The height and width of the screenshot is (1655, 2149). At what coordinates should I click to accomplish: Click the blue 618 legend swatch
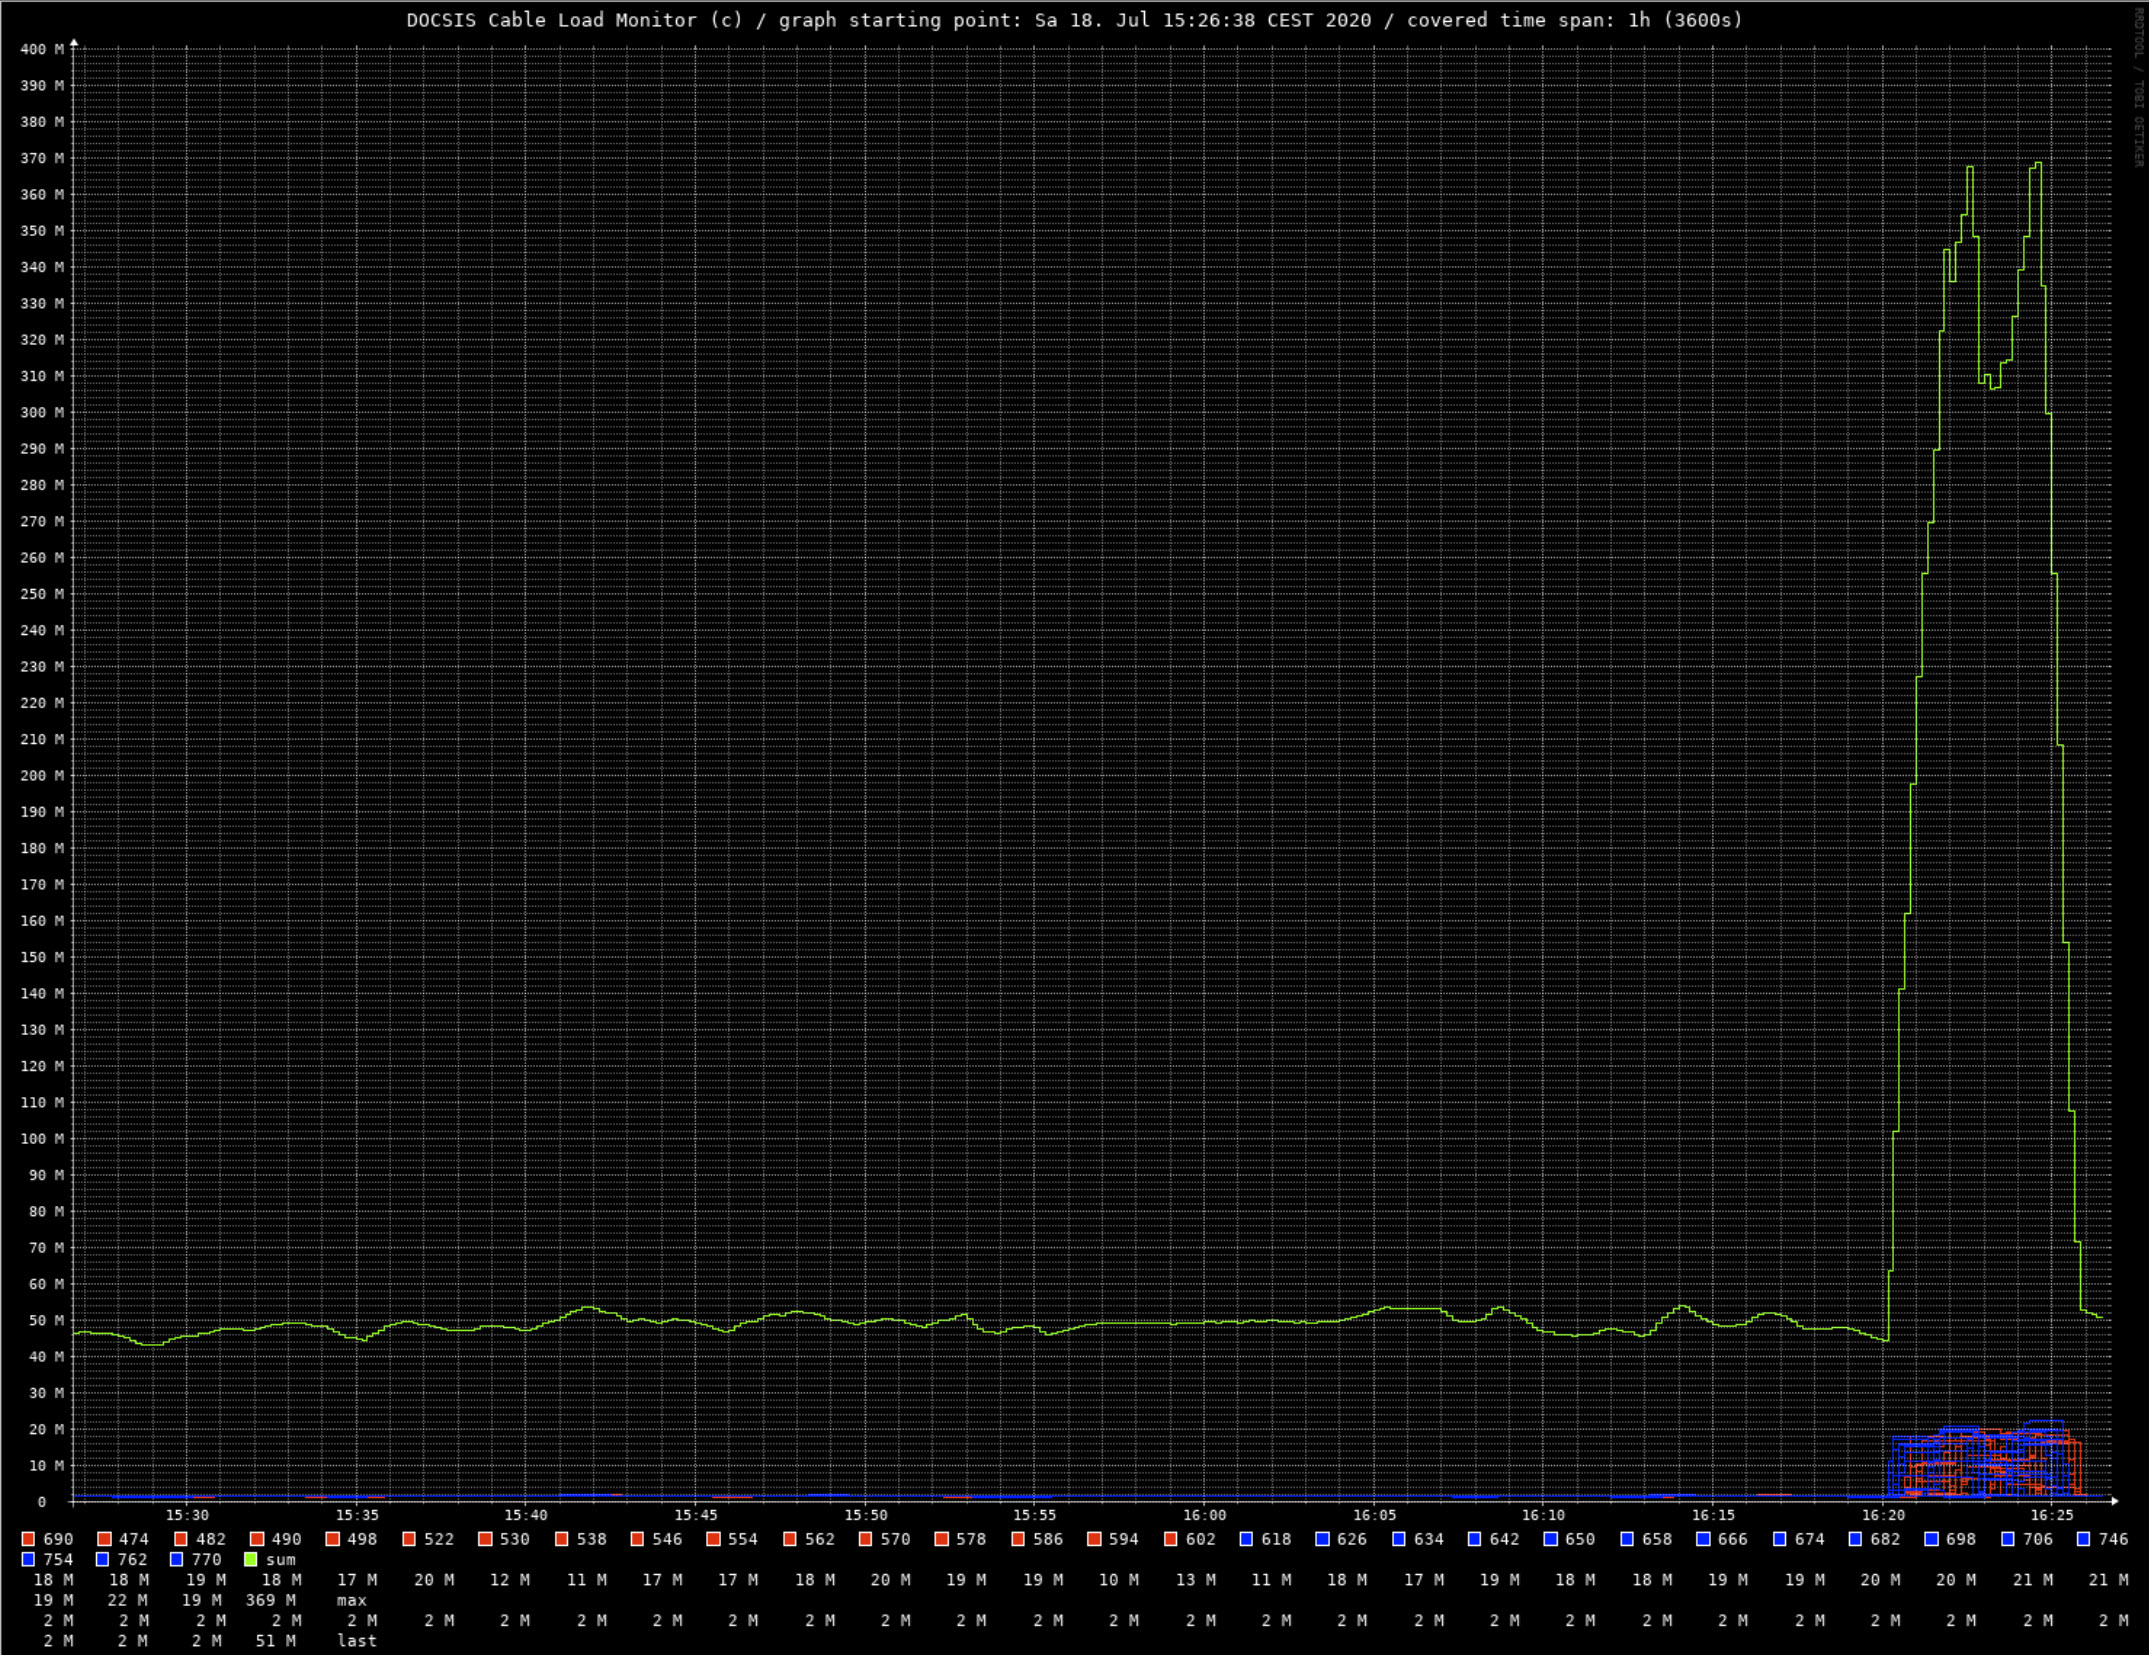tap(1246, 1539)
